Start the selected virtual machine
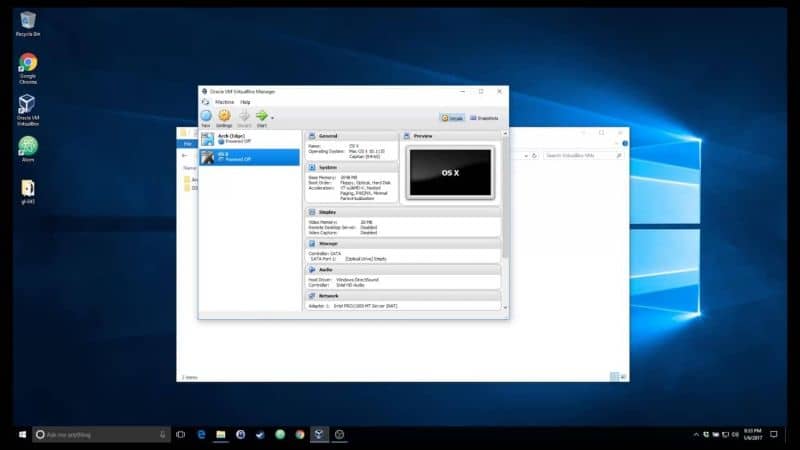800x450 pixels. coord(262,118)
